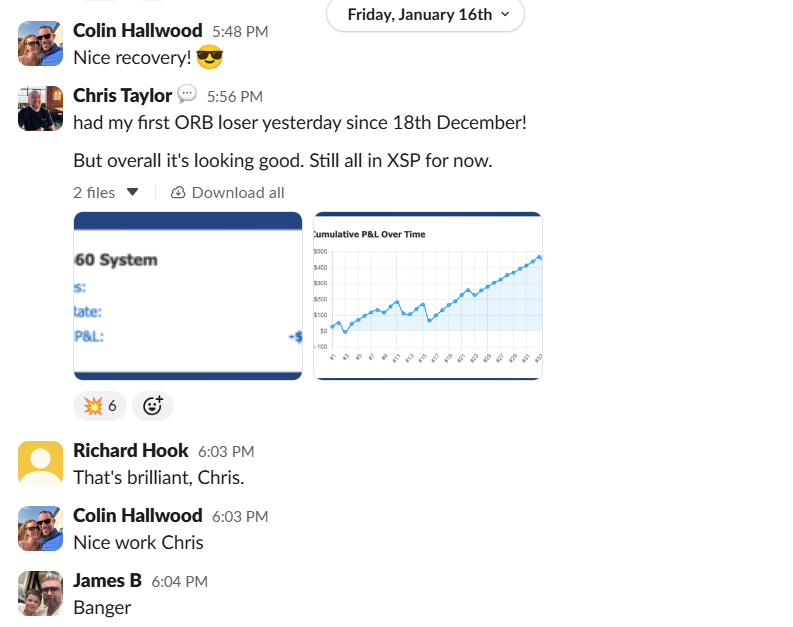The image size is (793, 627).
Task: Click Richard Hook's yellow default avatar
Action: pos(40,463)
